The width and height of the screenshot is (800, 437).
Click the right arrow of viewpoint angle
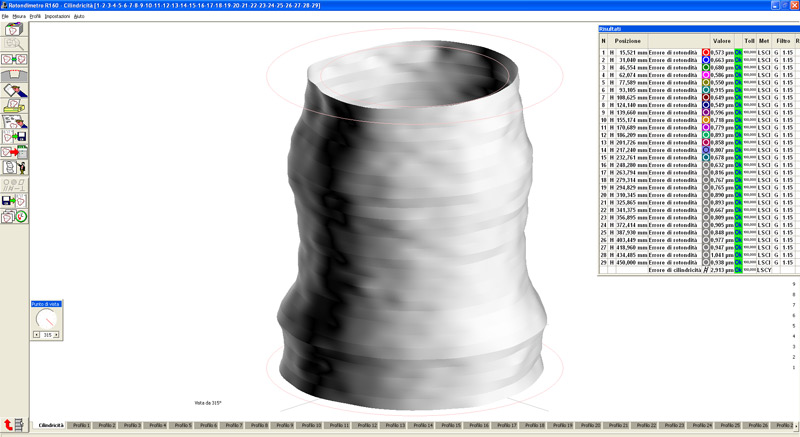tap(58, 335)
